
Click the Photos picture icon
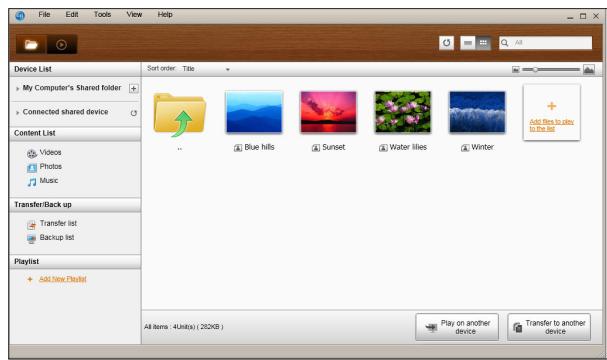point(32,168)
